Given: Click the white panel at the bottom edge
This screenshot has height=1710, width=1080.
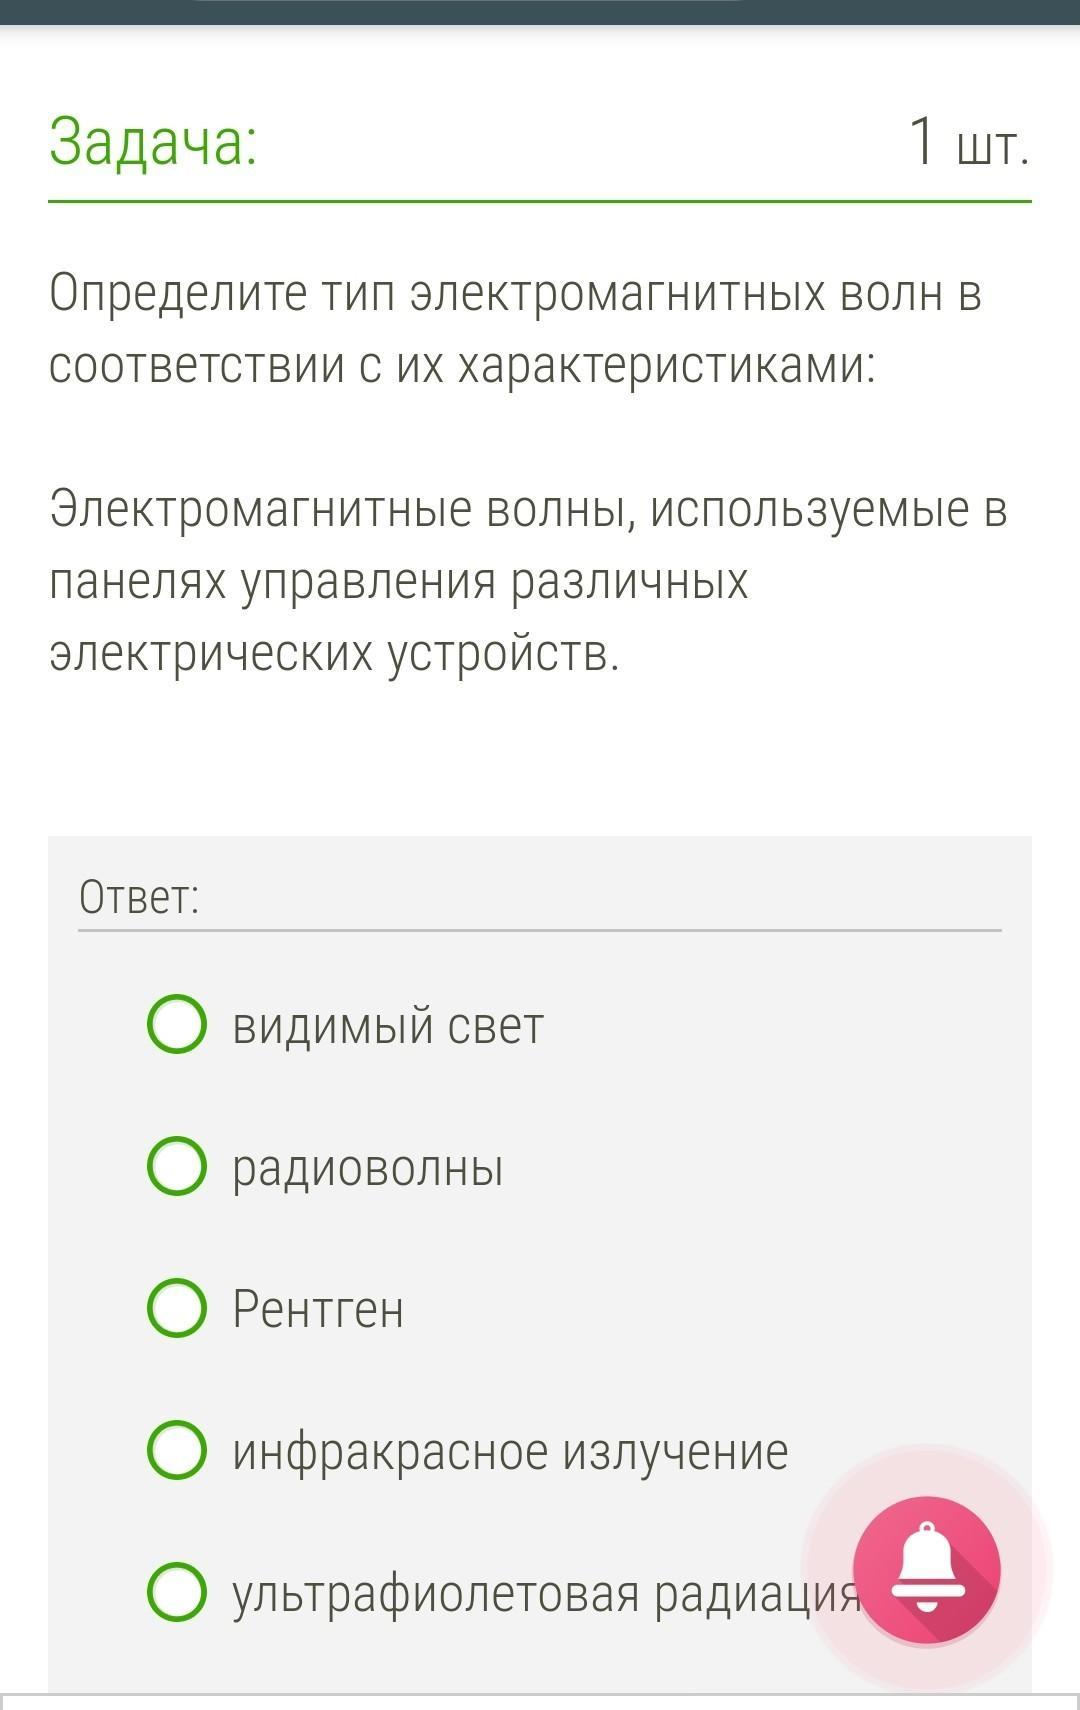Looking at the screenshot, I should (540, 1702).
